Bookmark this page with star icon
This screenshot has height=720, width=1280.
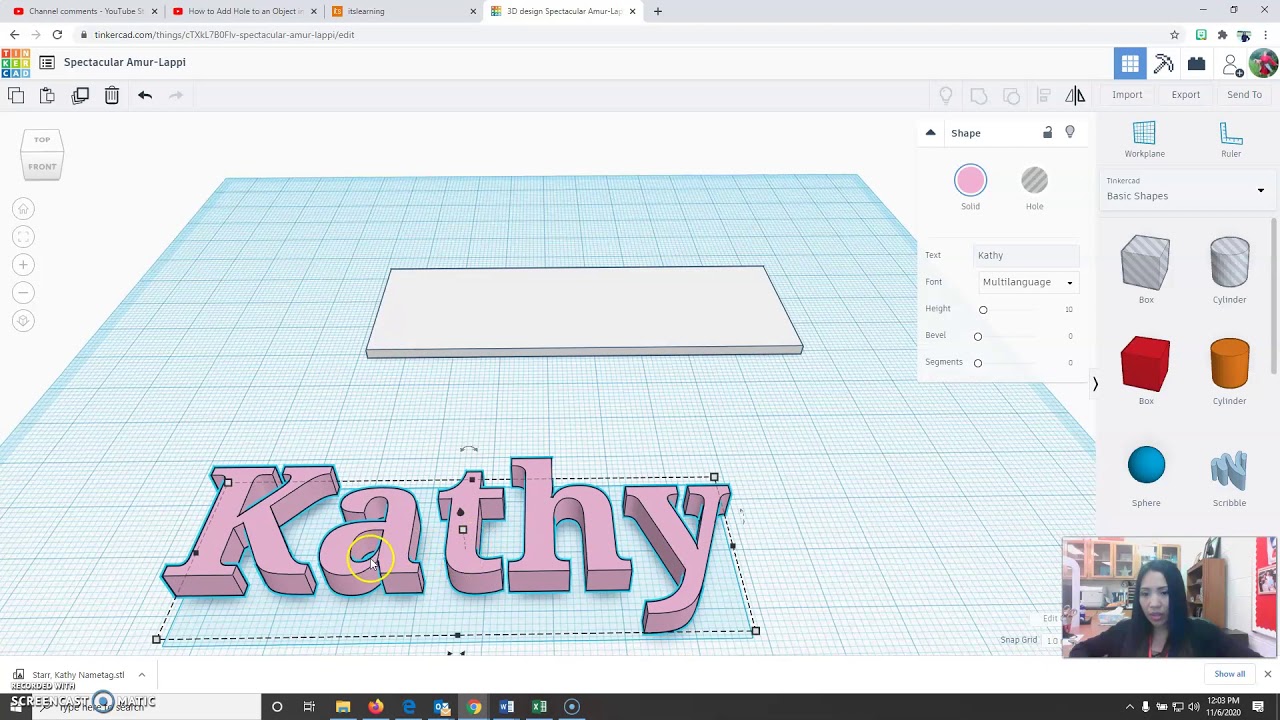click(x=1175, y=35)
